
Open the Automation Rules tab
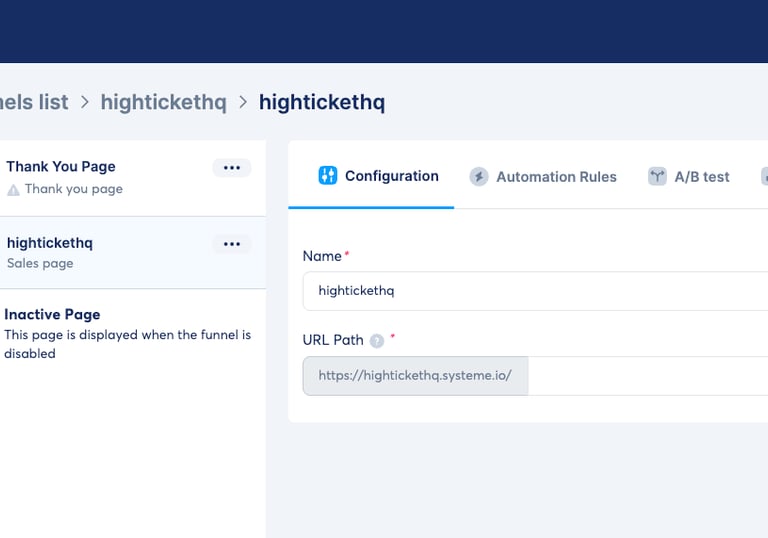coord(556,177)
